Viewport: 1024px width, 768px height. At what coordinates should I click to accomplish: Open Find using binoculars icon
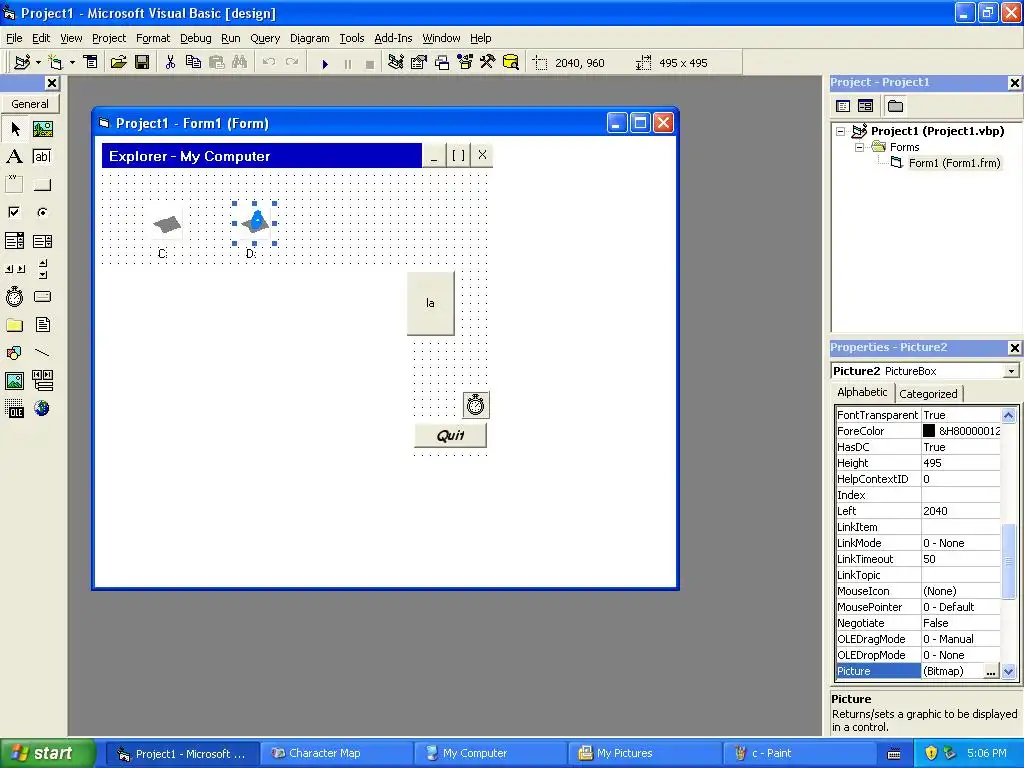pos(240,62)
